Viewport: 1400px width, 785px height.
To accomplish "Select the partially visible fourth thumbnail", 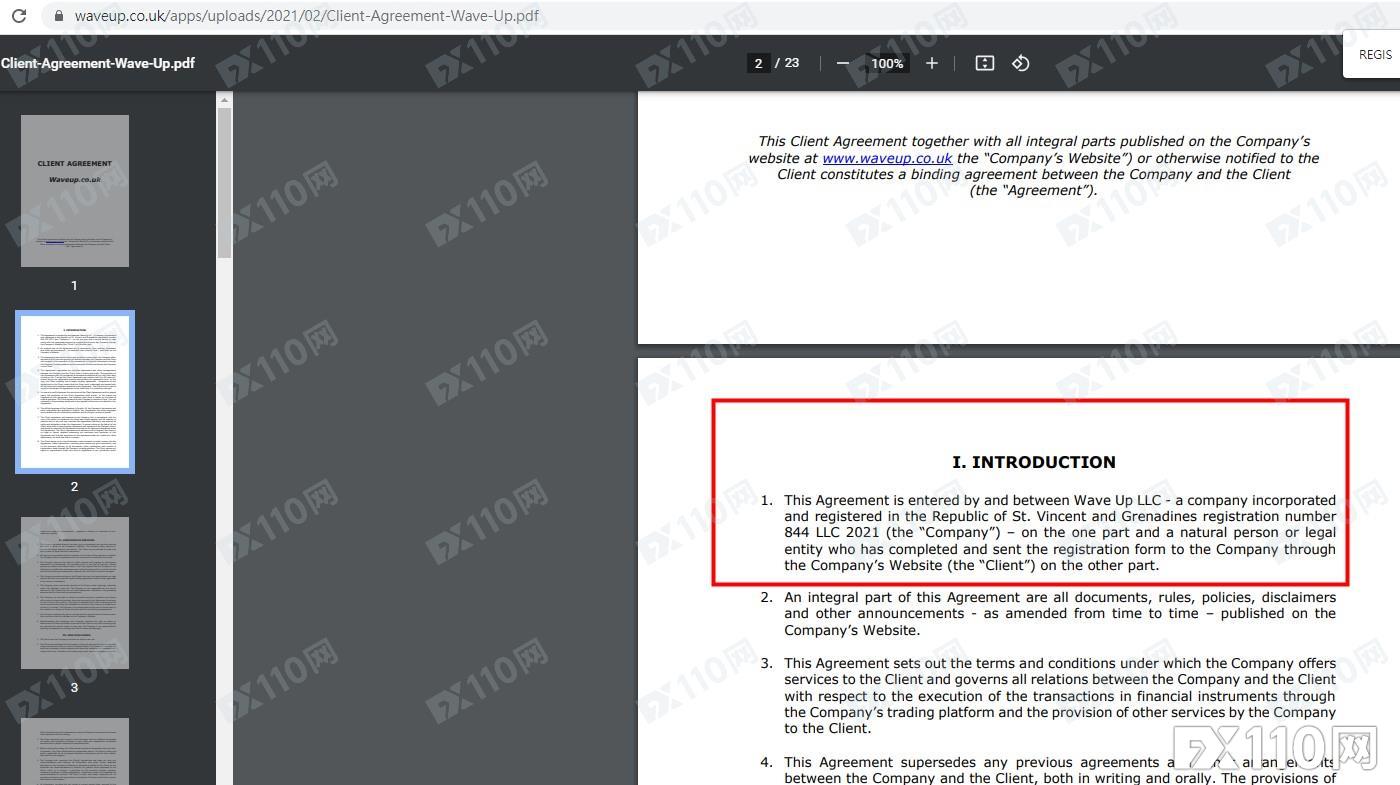I will click(x=75, y=751).
